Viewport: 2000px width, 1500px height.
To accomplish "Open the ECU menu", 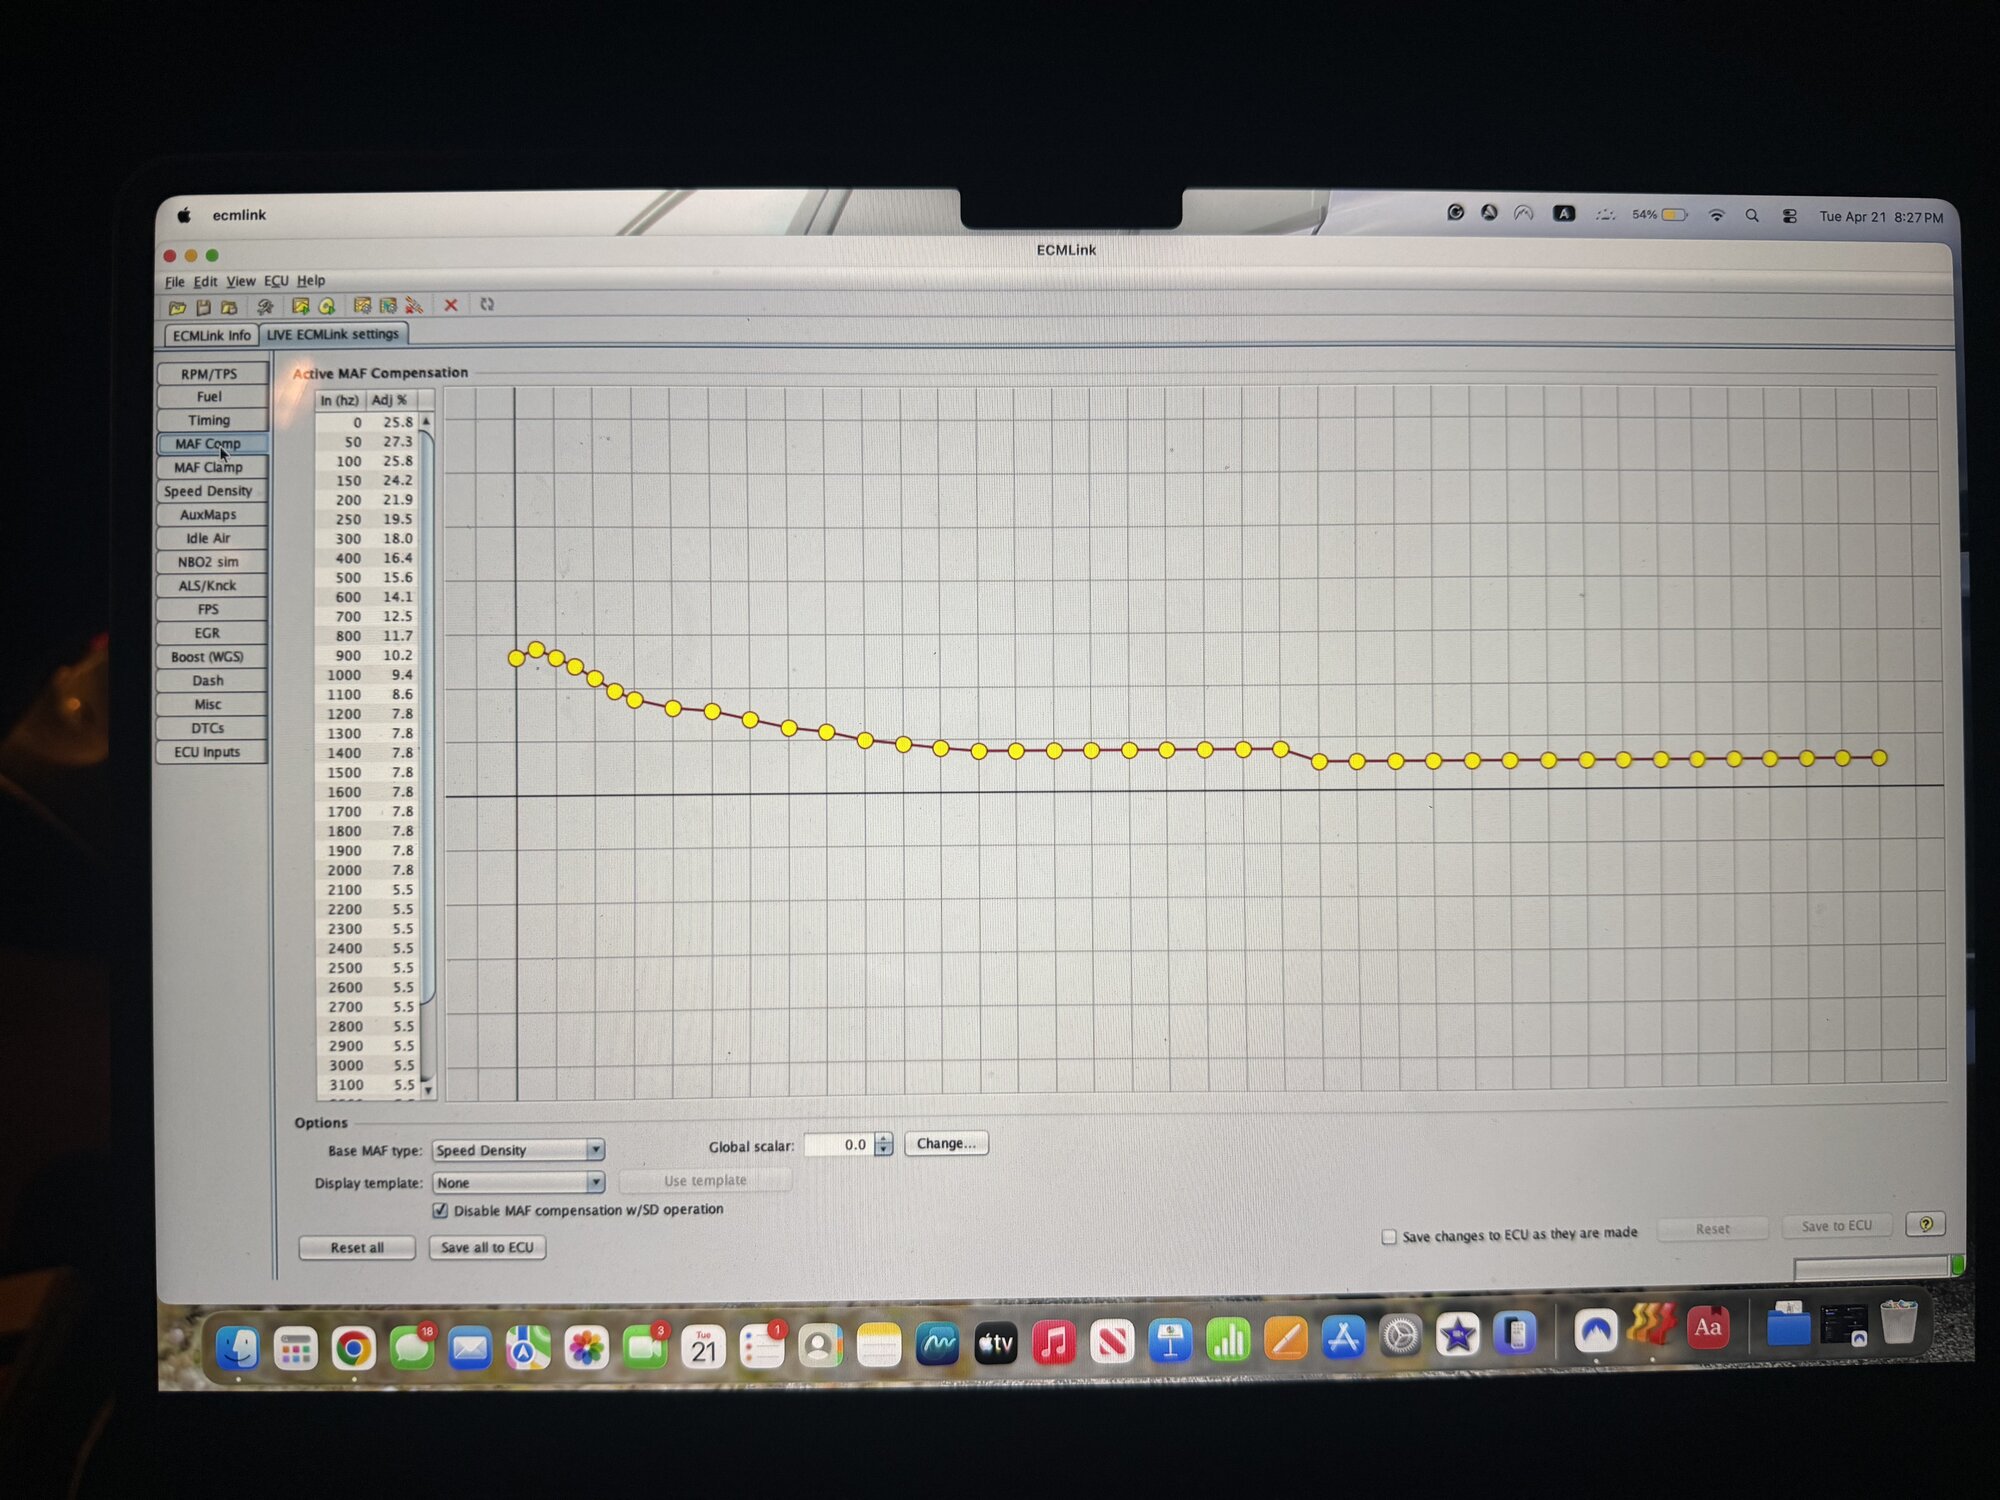I will [x=276, y=281].
